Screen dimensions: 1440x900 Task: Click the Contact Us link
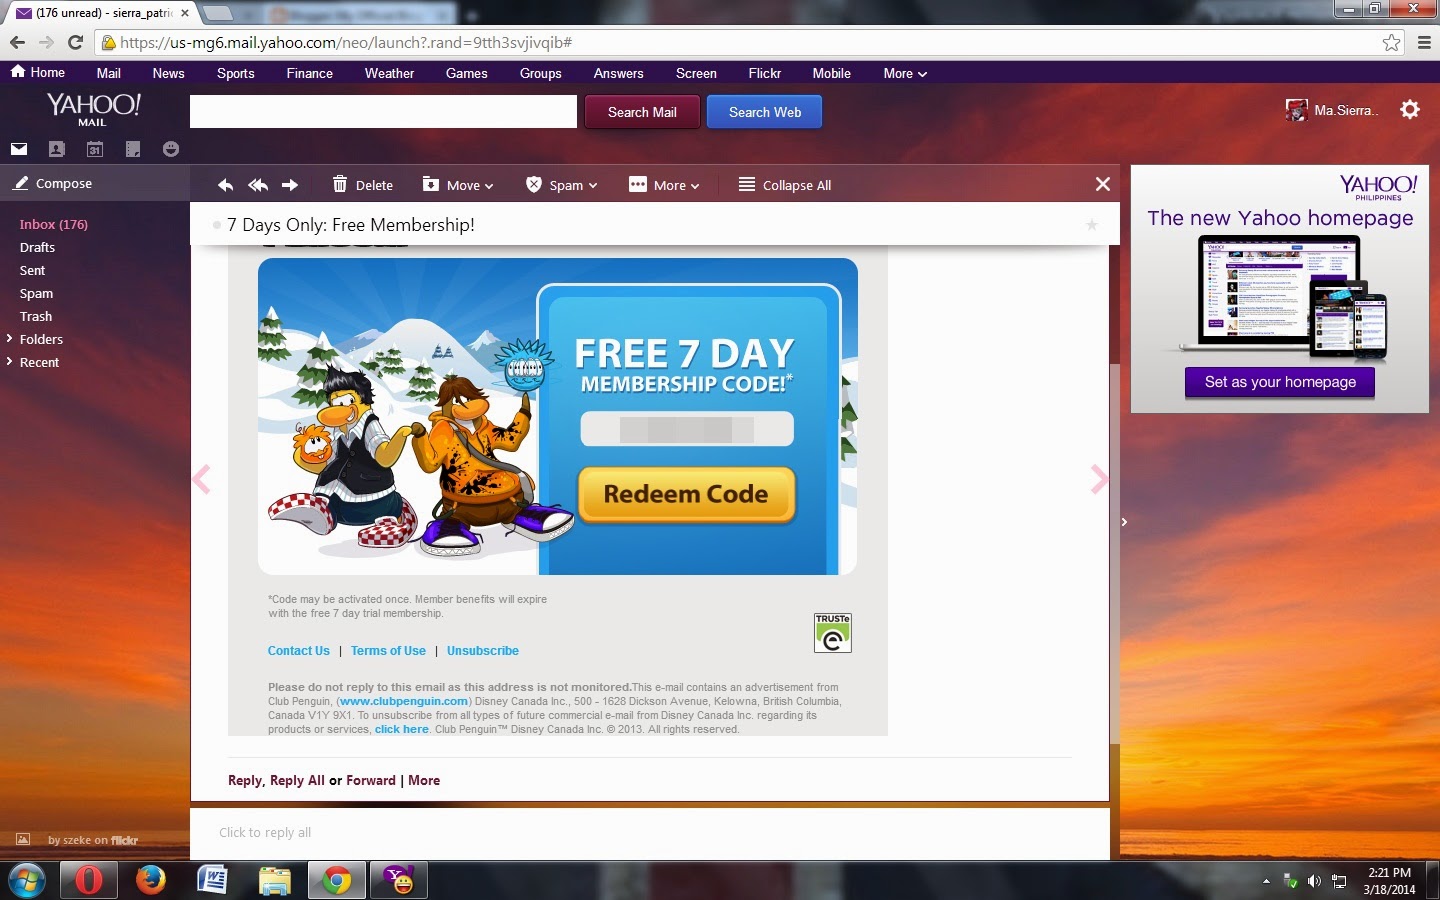[x=298, y=650]
